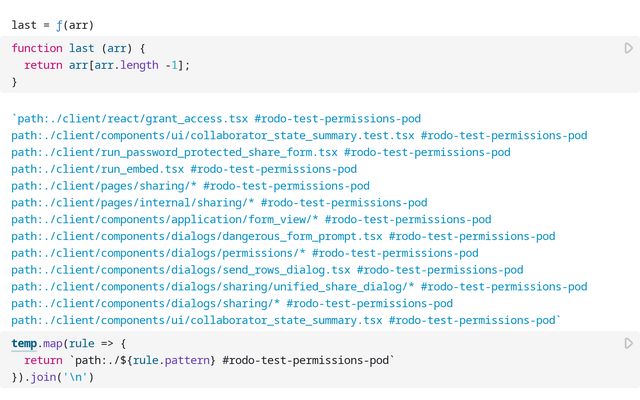
Task: Click the 'function last (arr) {' line
Action: coord(79,48)
